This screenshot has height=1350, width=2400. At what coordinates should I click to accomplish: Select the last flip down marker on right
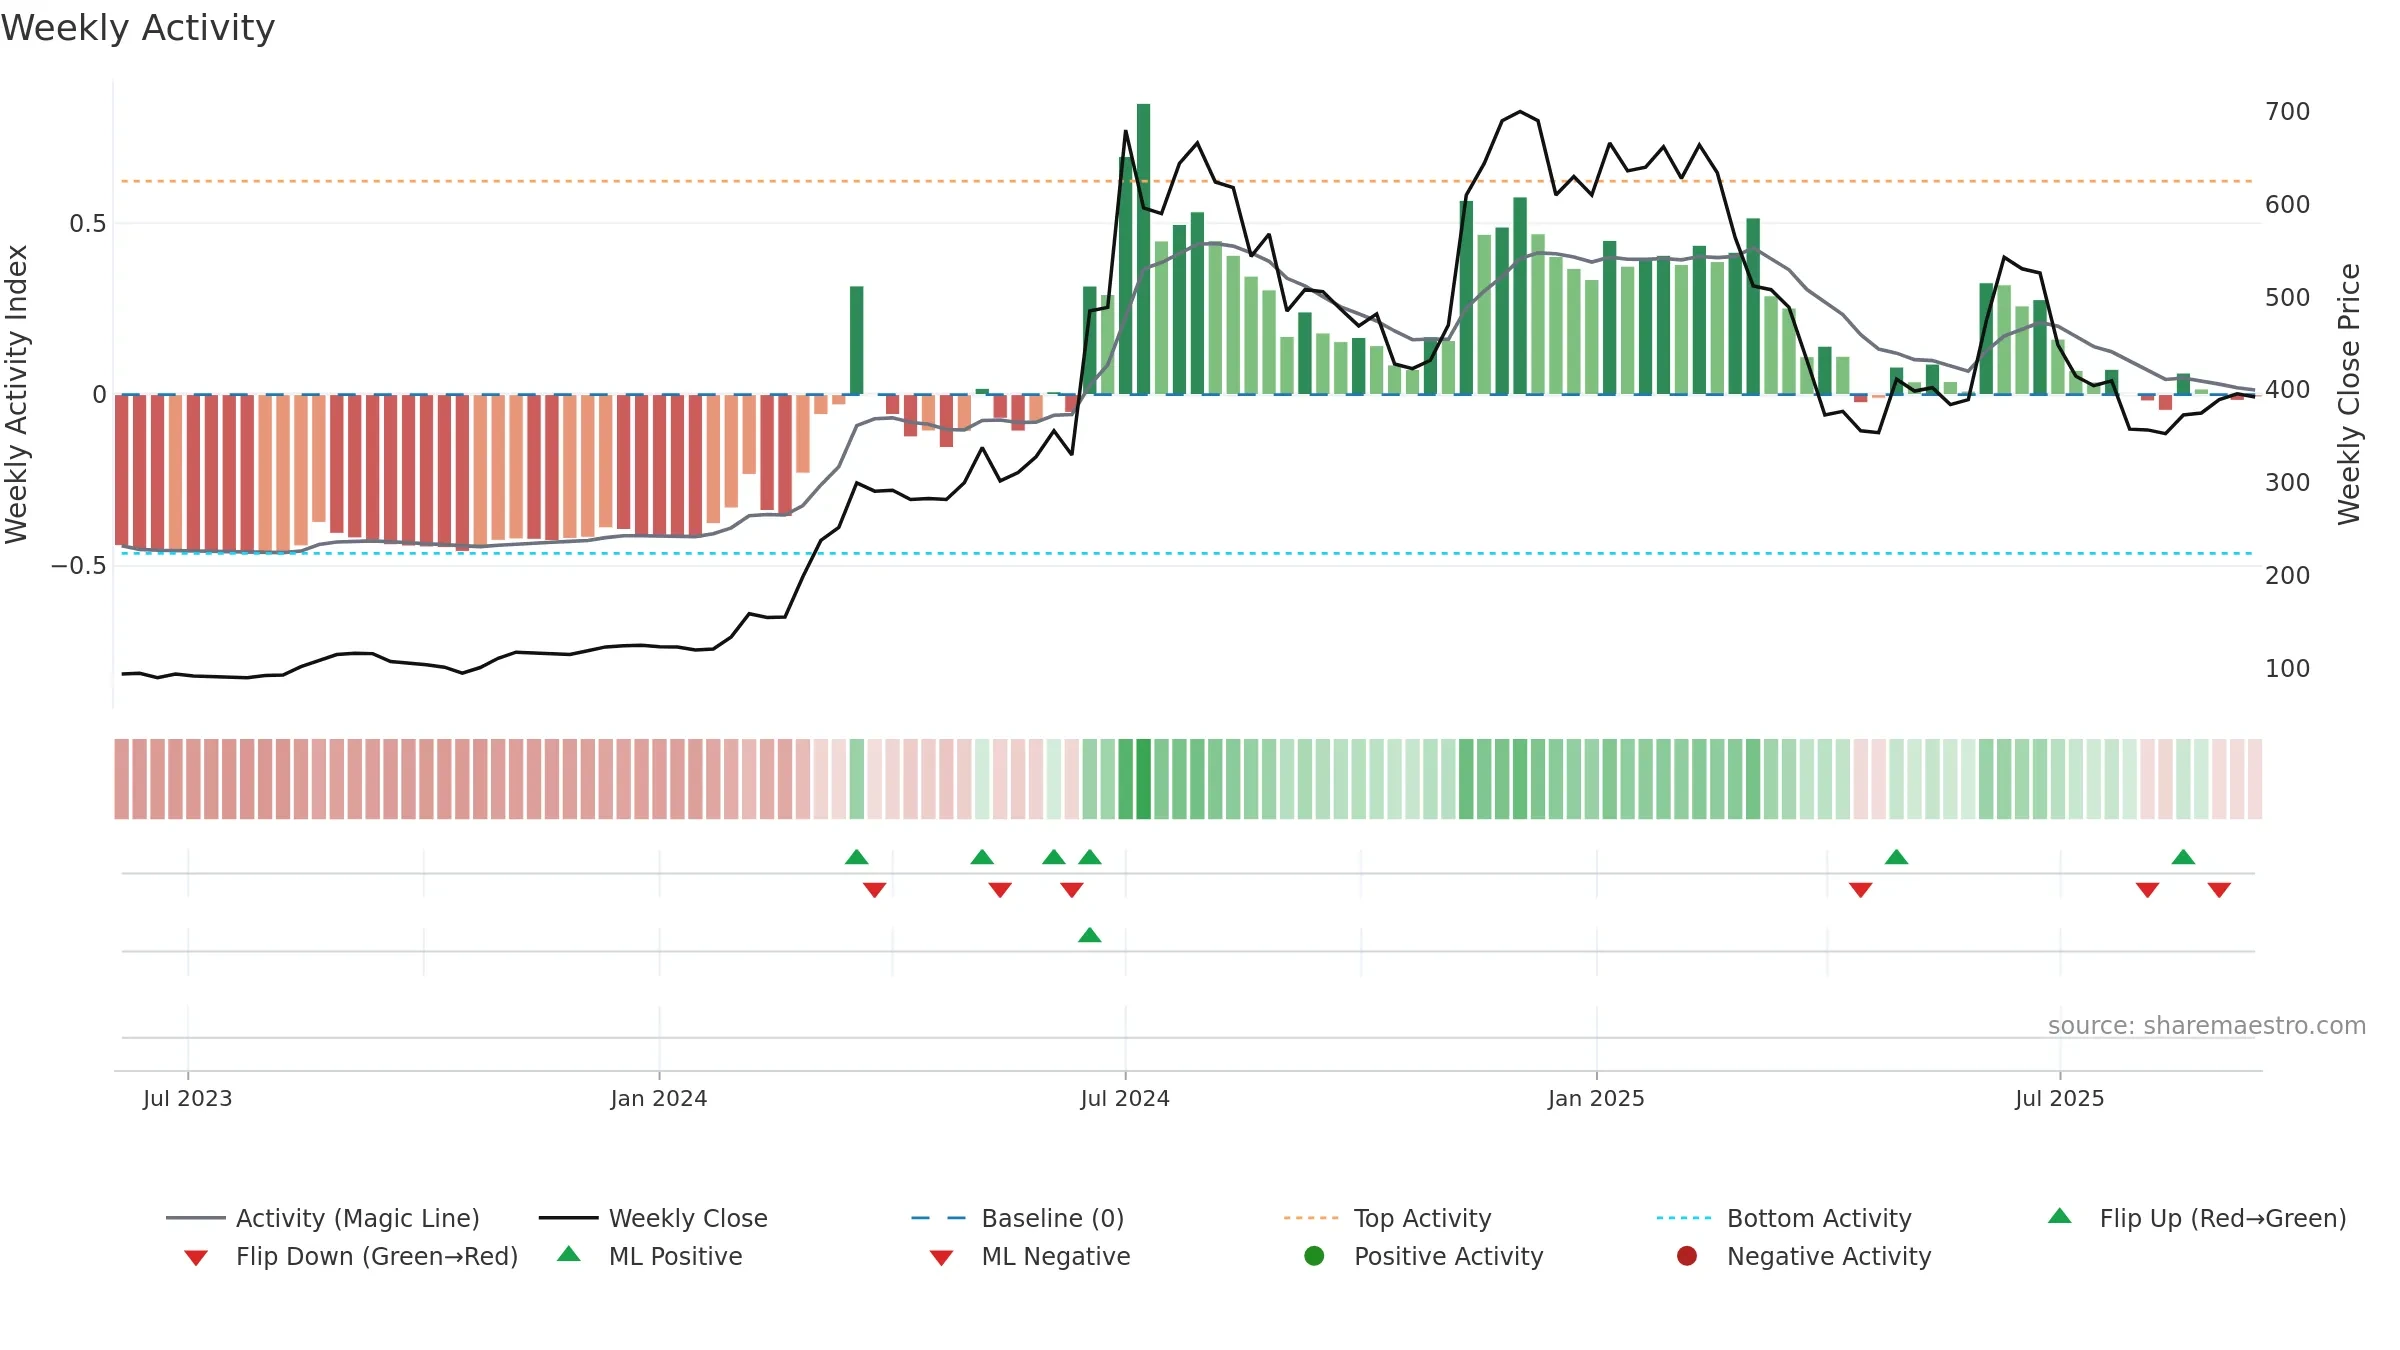[2219, 890]
